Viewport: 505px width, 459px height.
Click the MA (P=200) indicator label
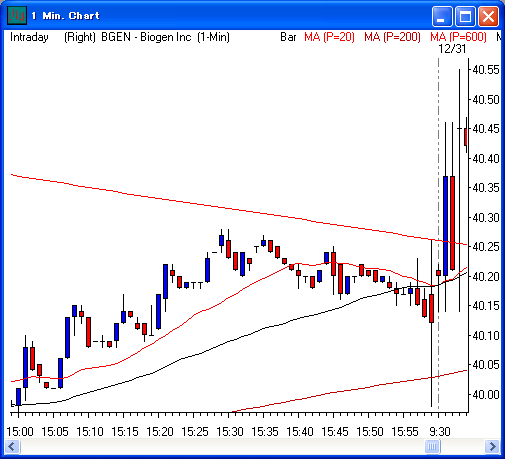(392, 37)
